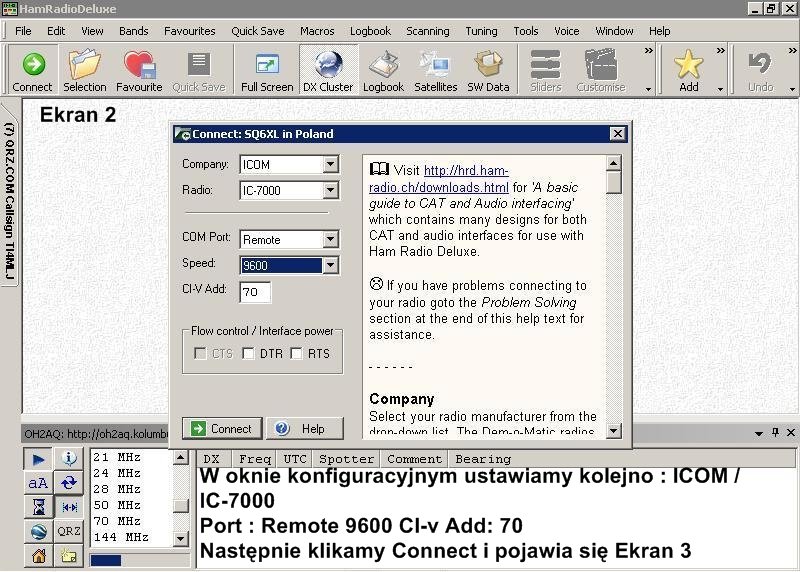
Task: Open the Voice menu
Action: click(566, 31)
